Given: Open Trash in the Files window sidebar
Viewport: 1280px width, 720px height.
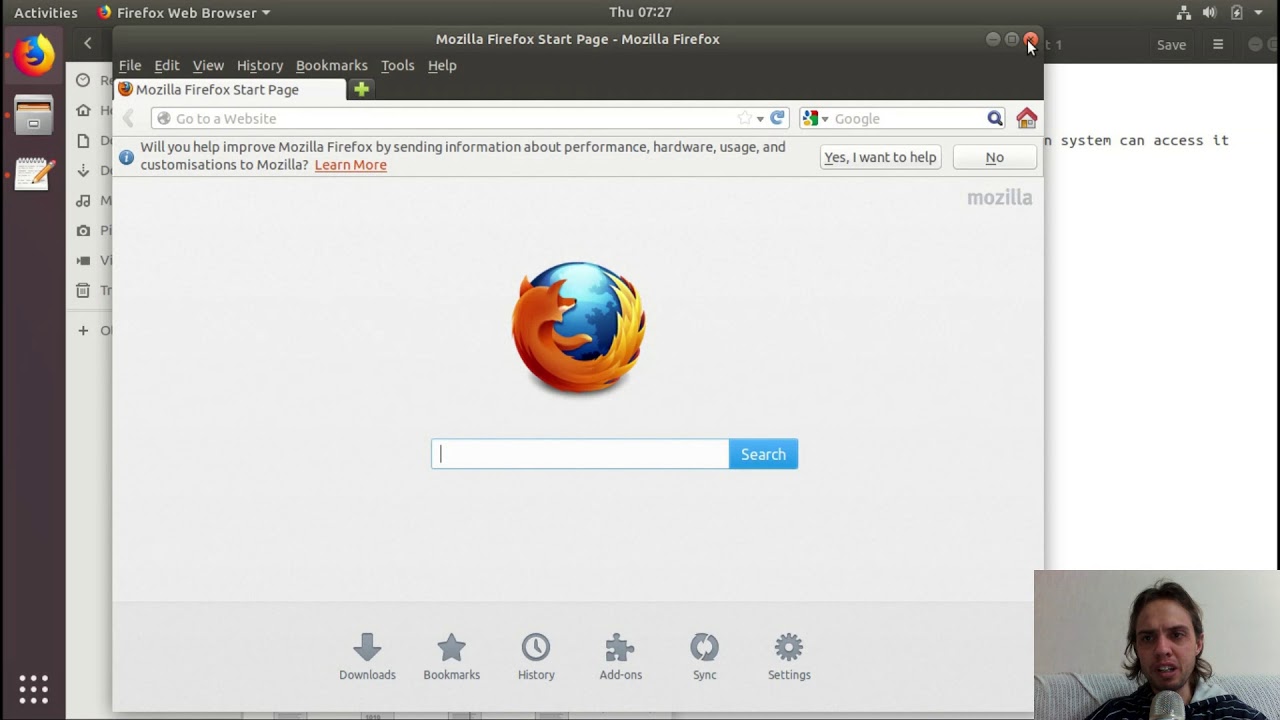Looking at the screenshot, I should [x=83, y=290].
